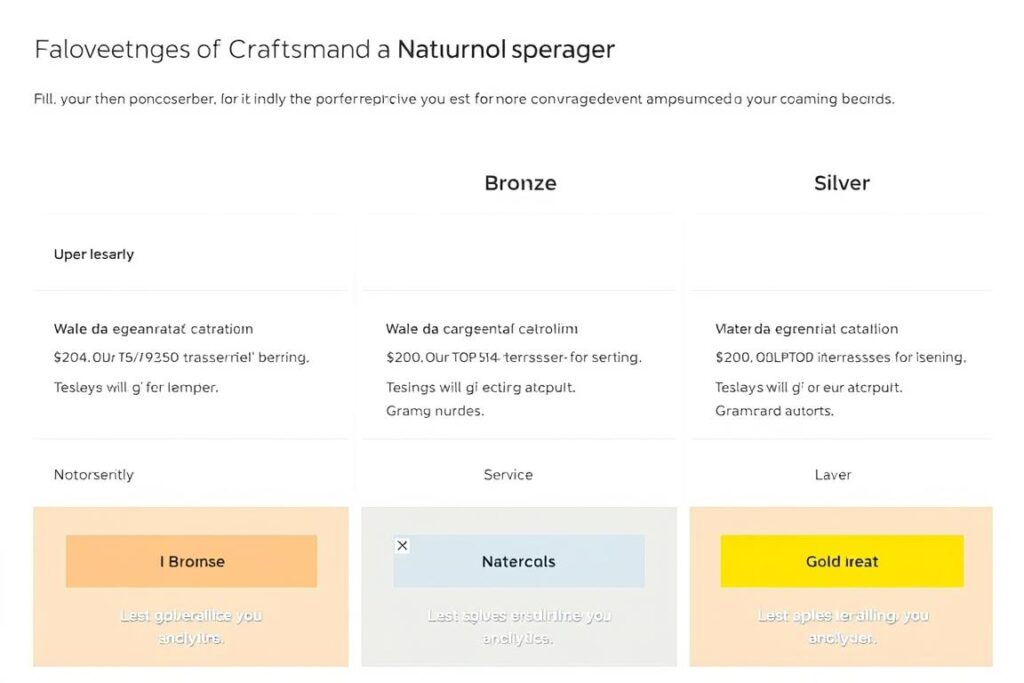Click the page heading about Craftsmand
Image resolution: width=1024 pixels, height=683 pixels.
point(325,49)
